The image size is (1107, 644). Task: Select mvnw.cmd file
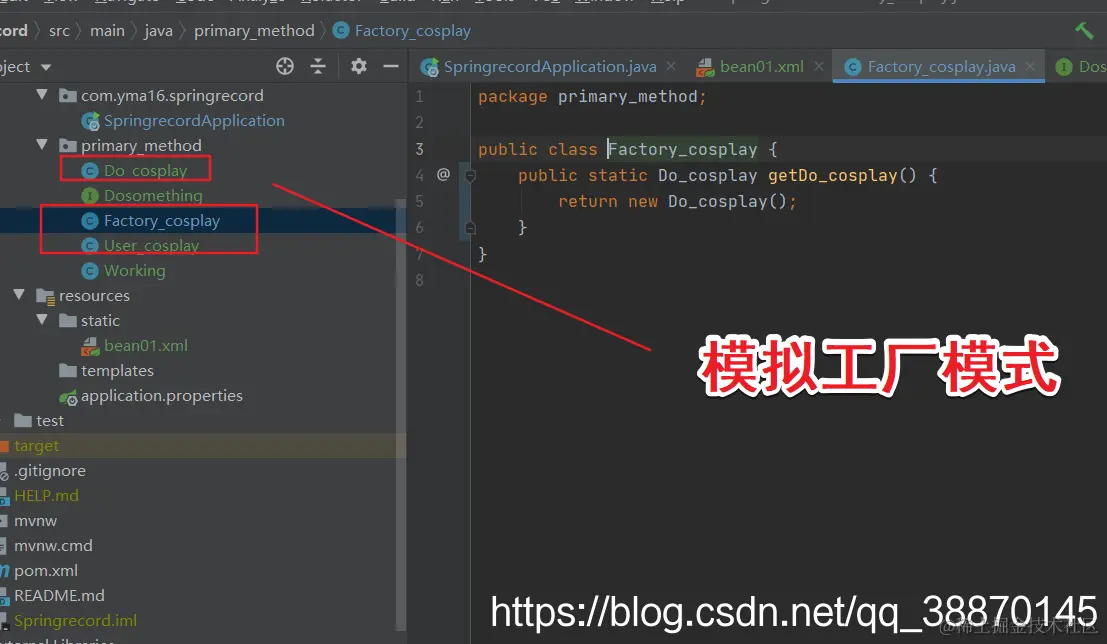click(x=53, y=545)
